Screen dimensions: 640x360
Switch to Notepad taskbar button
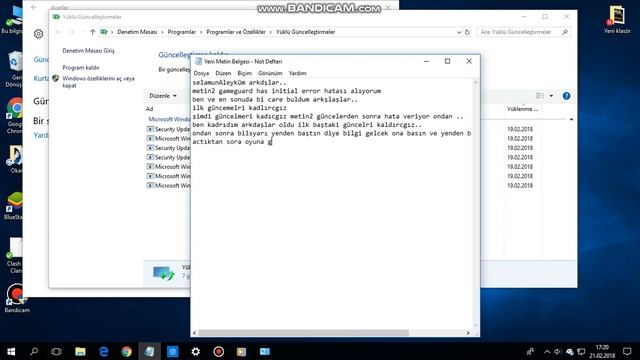(x=149, y=351)
